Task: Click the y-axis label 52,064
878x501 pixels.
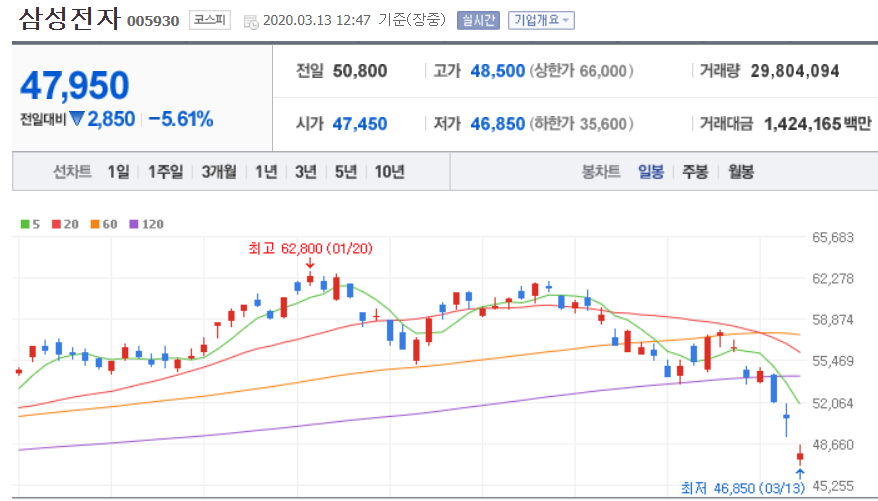Action: coord(833,403)
